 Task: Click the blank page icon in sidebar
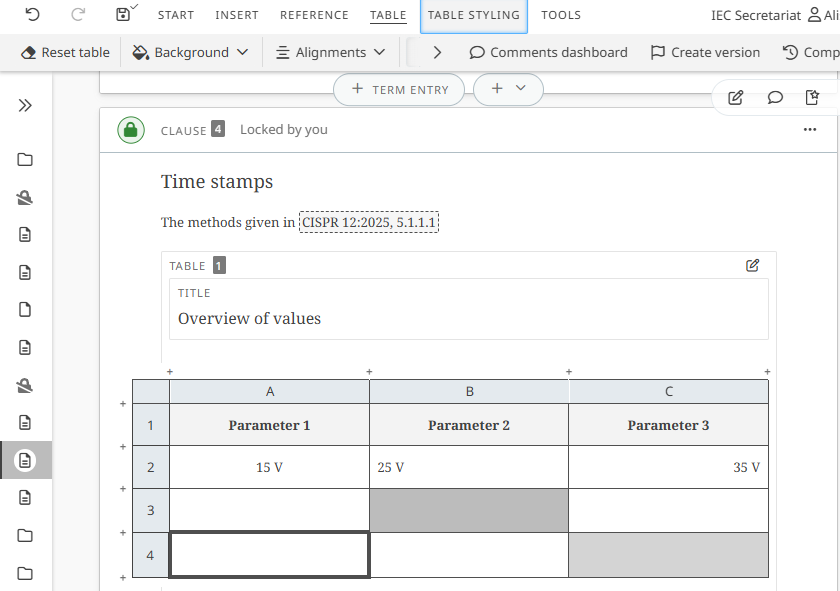pyautogui.click(x=25, y=310)
